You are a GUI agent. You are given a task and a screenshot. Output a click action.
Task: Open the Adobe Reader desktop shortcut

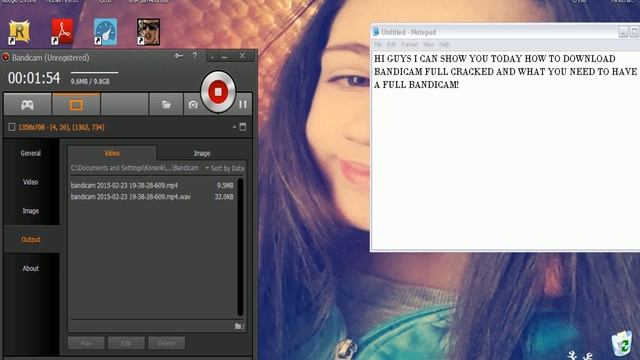pos(62,31)
